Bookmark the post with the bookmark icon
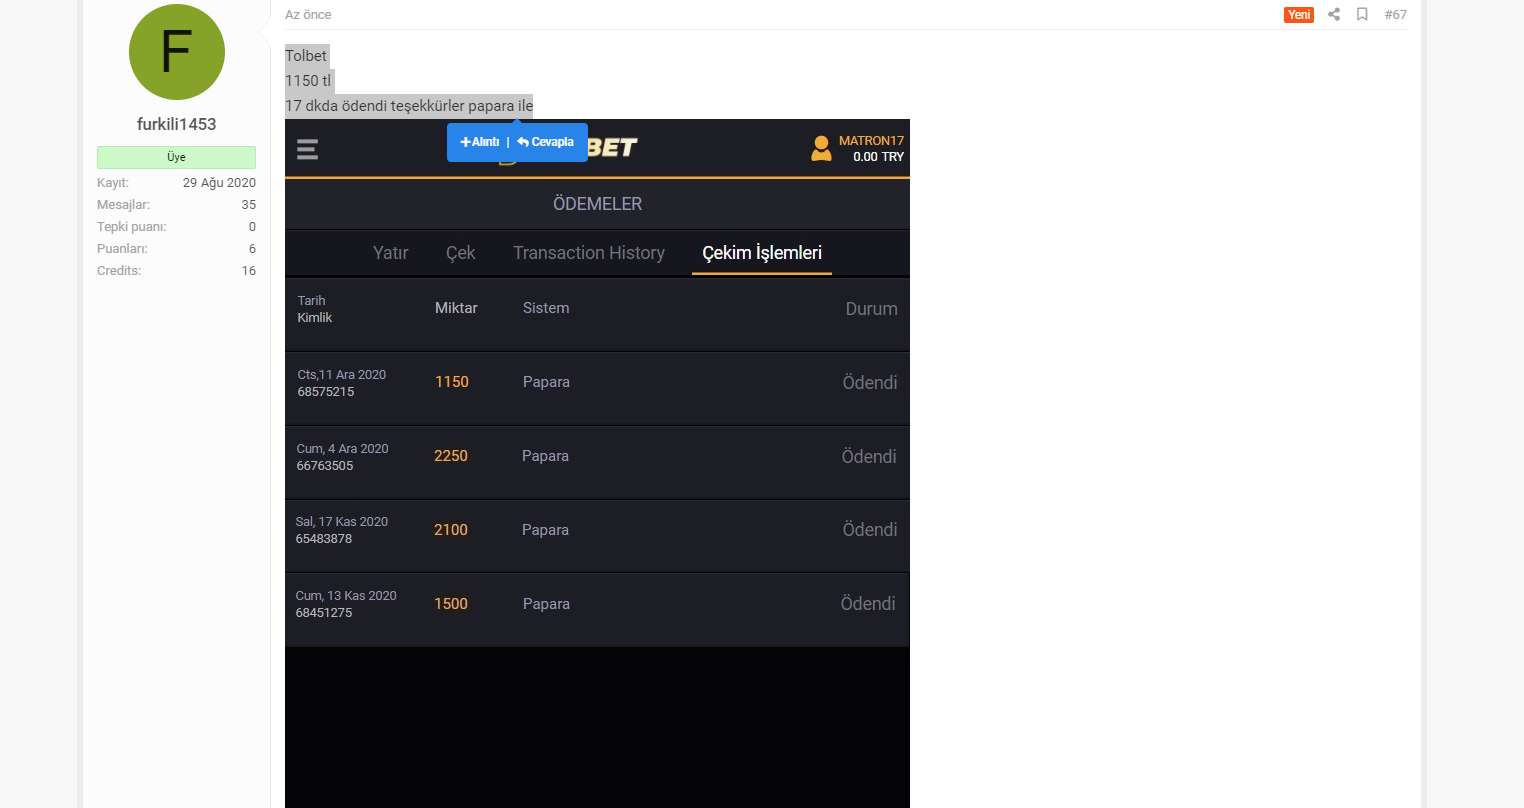 [1362, 14]
